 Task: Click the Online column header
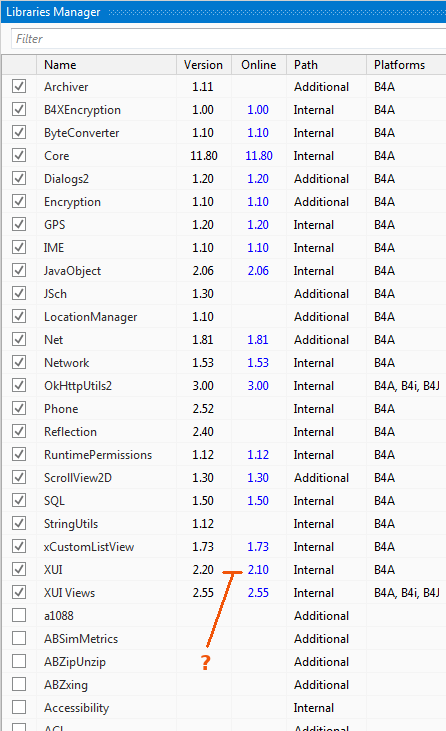[x=259, y=65]
